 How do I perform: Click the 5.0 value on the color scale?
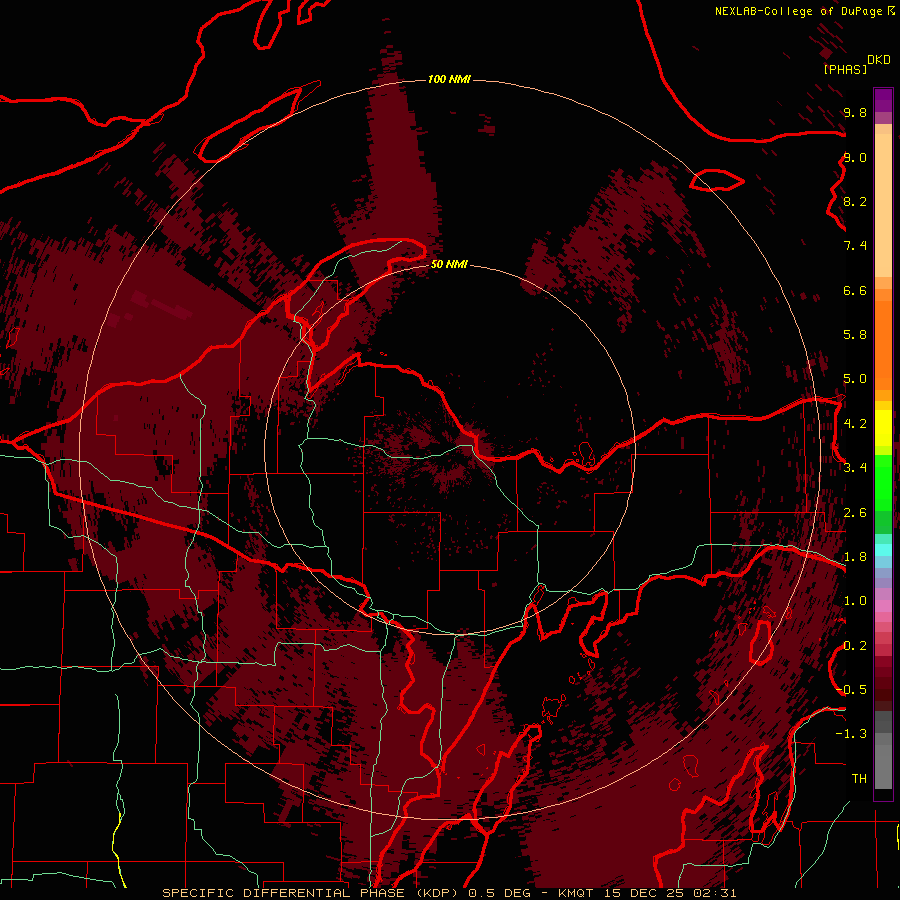[855, 379]
